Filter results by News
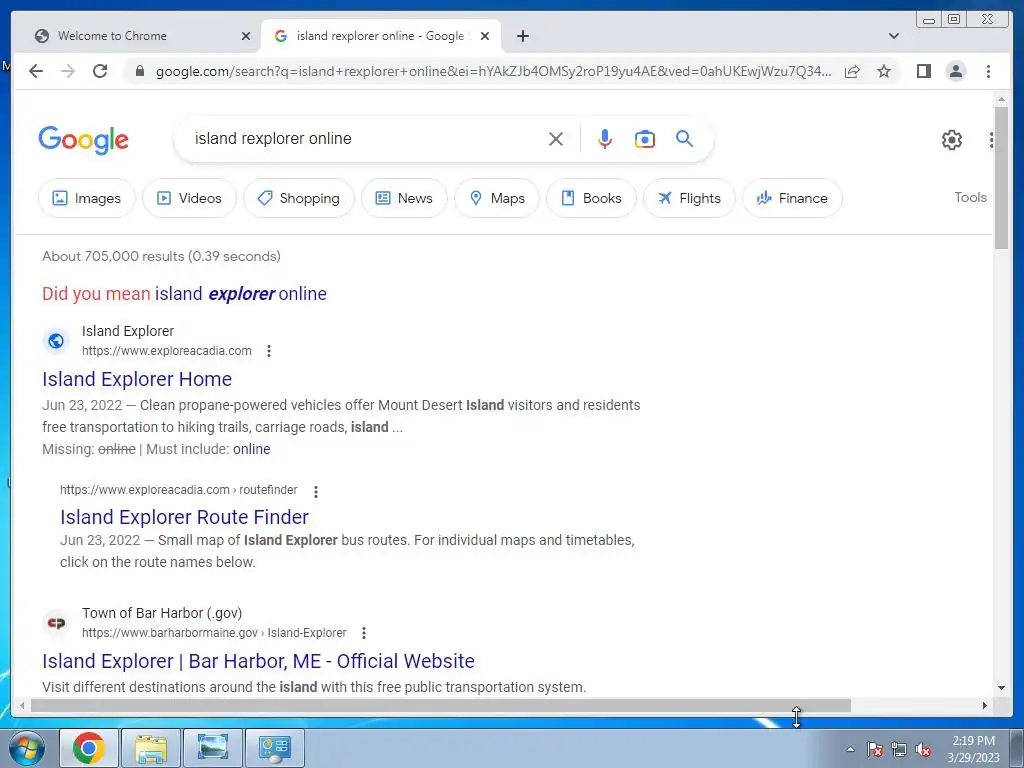The width and height of the screenshot is (1024, 768). [404, 198]
